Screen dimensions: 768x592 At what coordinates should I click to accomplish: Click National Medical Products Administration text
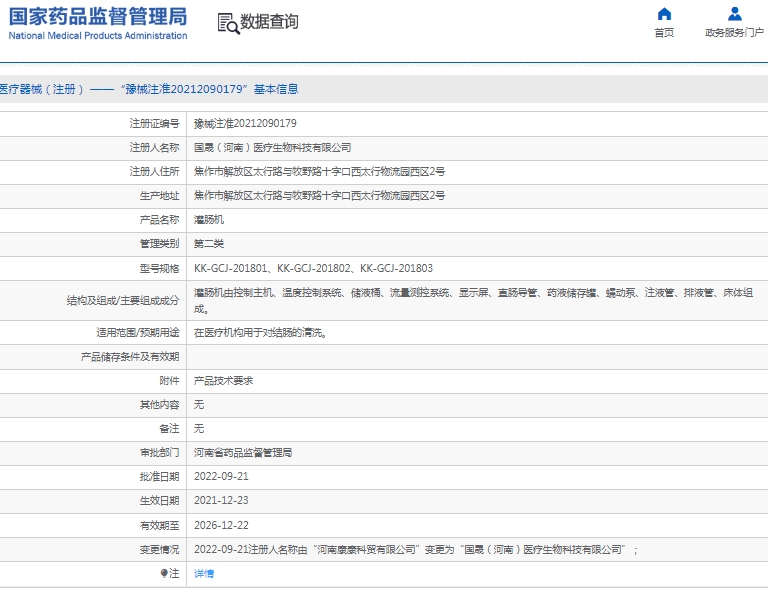pos(97,36)
